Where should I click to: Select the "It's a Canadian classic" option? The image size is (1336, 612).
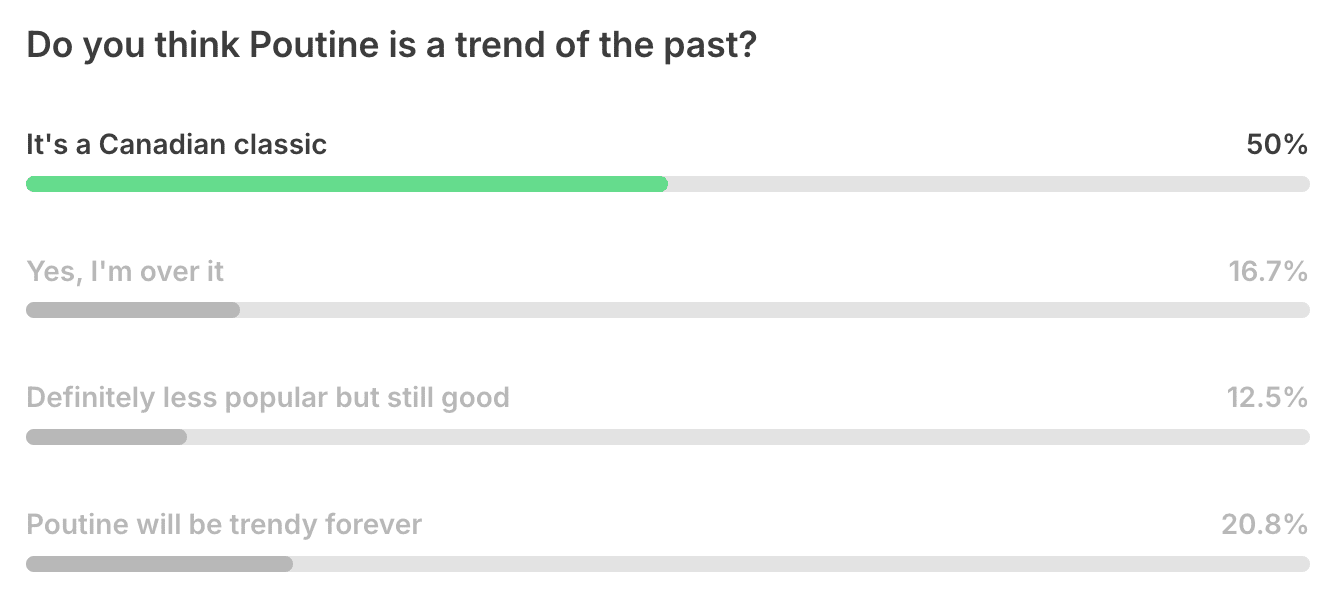pyautogui.click(x=177, y=145)
